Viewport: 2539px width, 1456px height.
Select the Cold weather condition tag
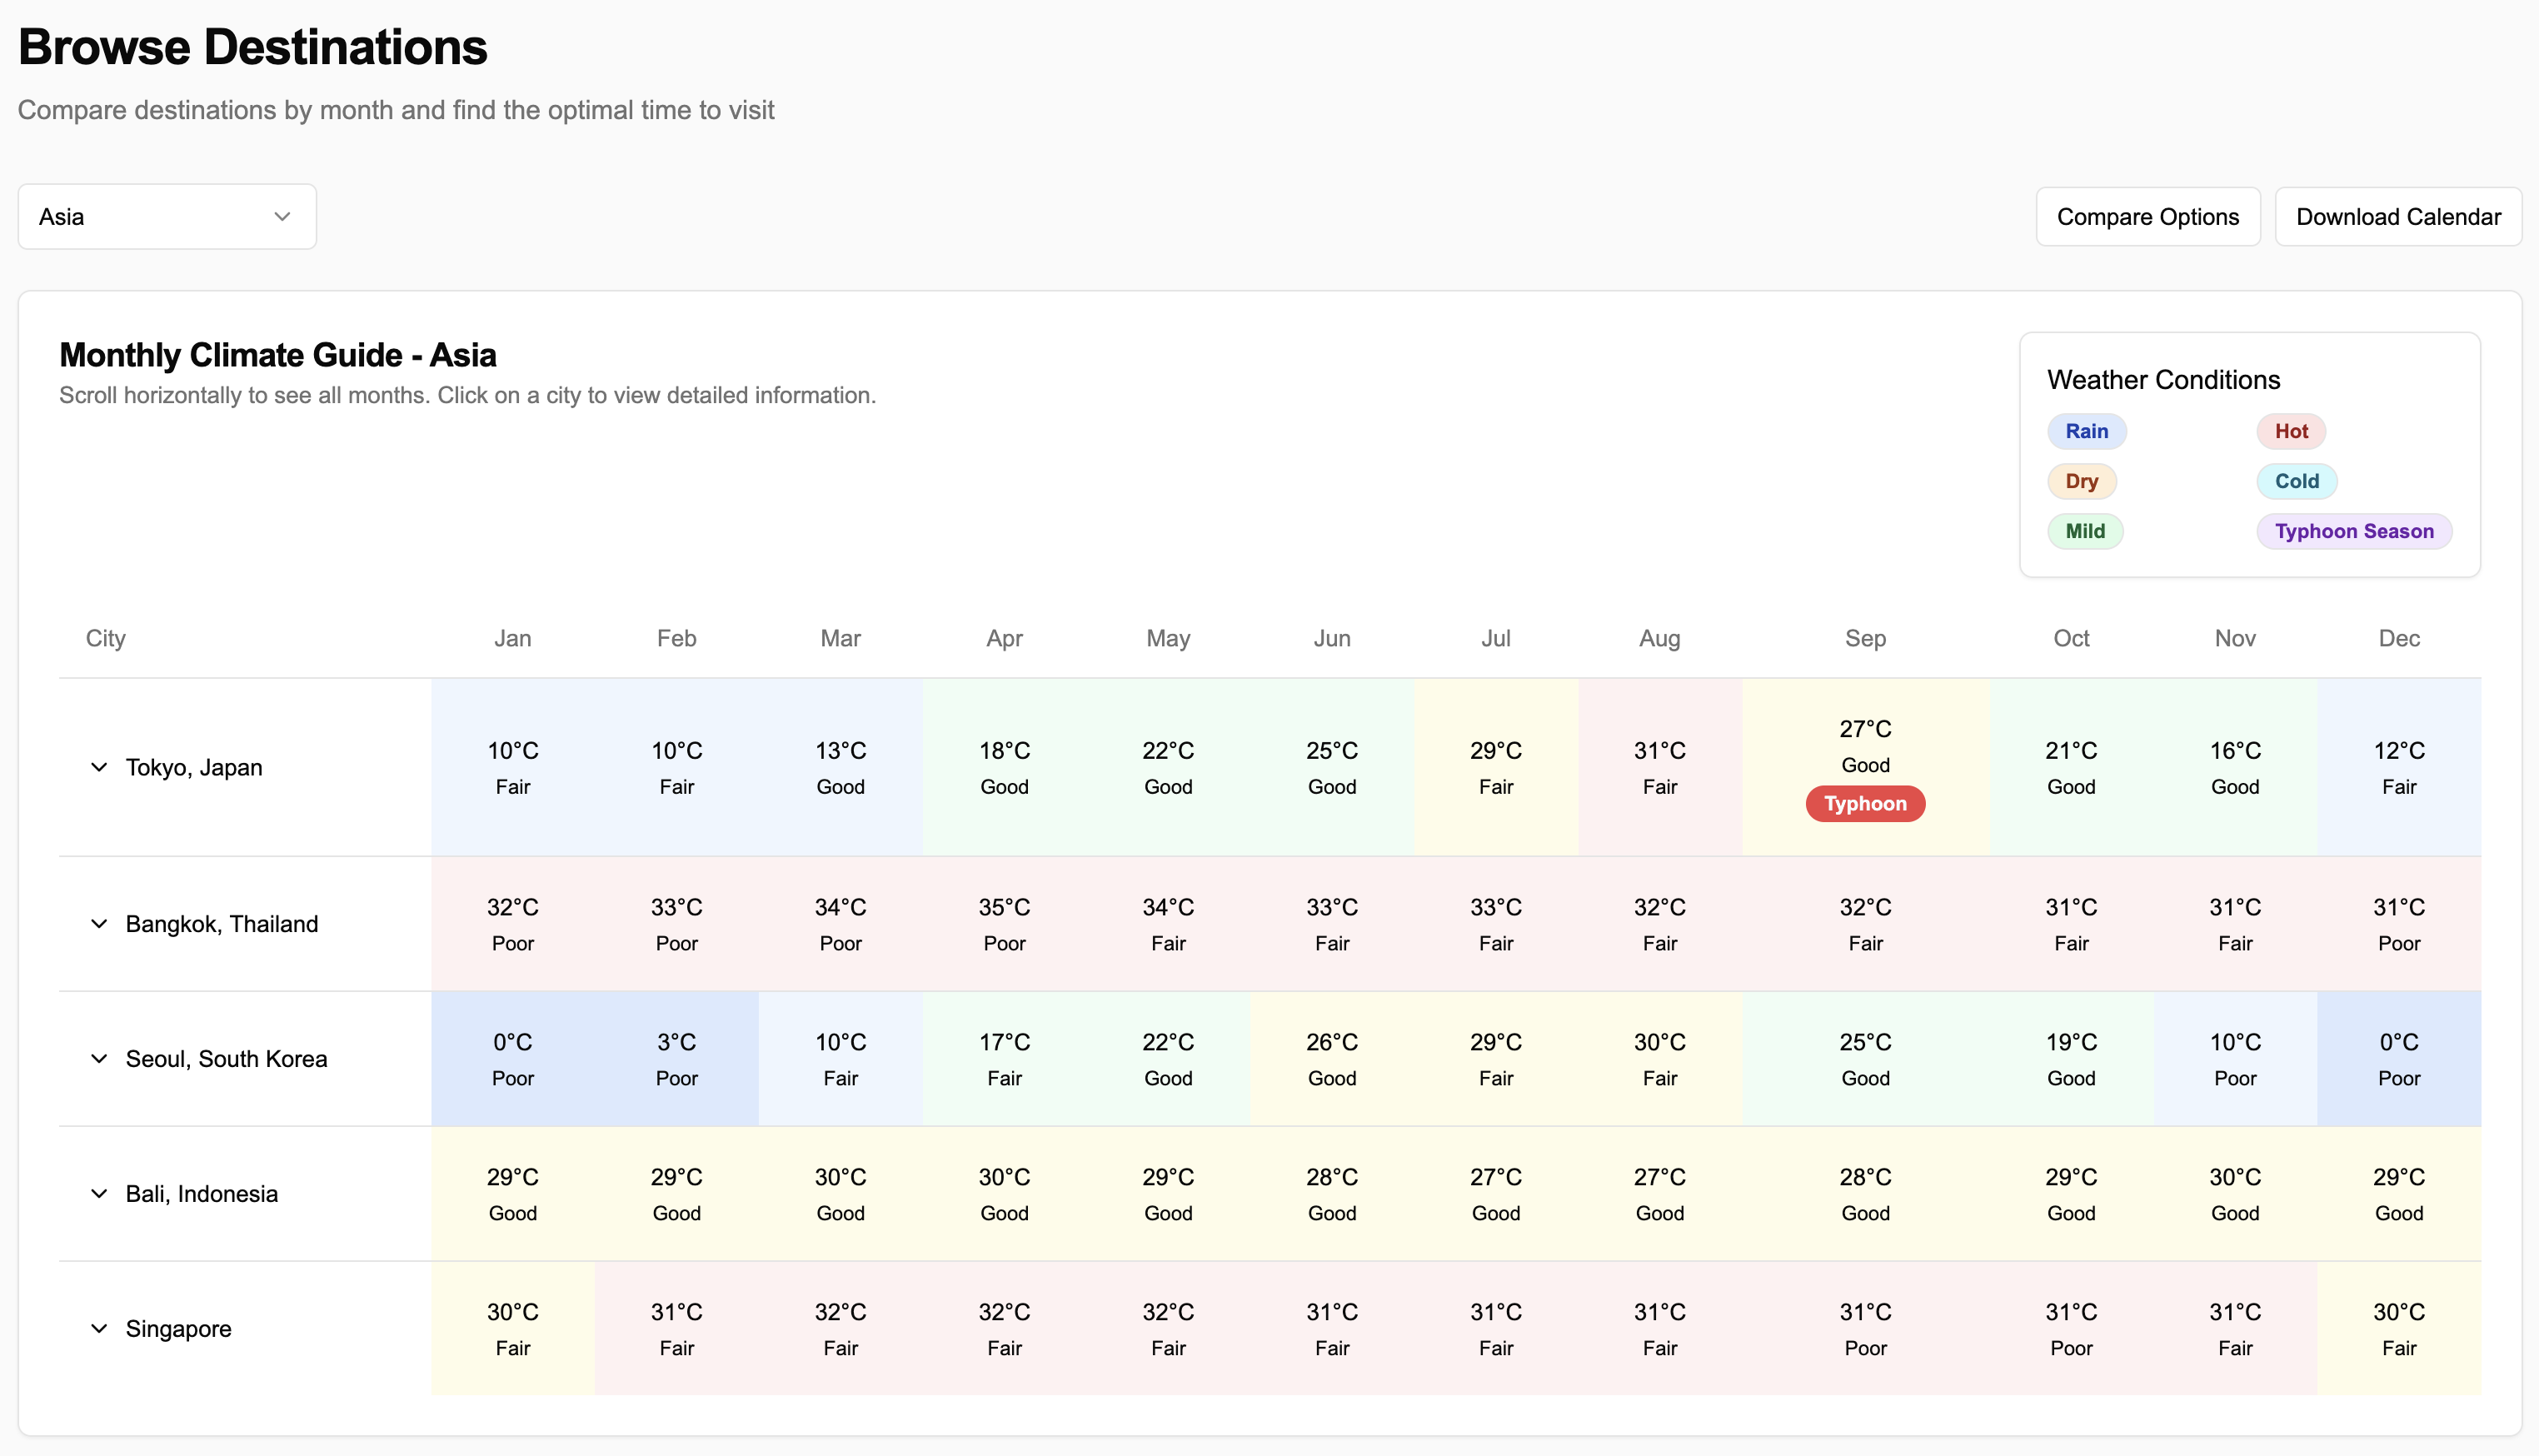click(2296, 481)
